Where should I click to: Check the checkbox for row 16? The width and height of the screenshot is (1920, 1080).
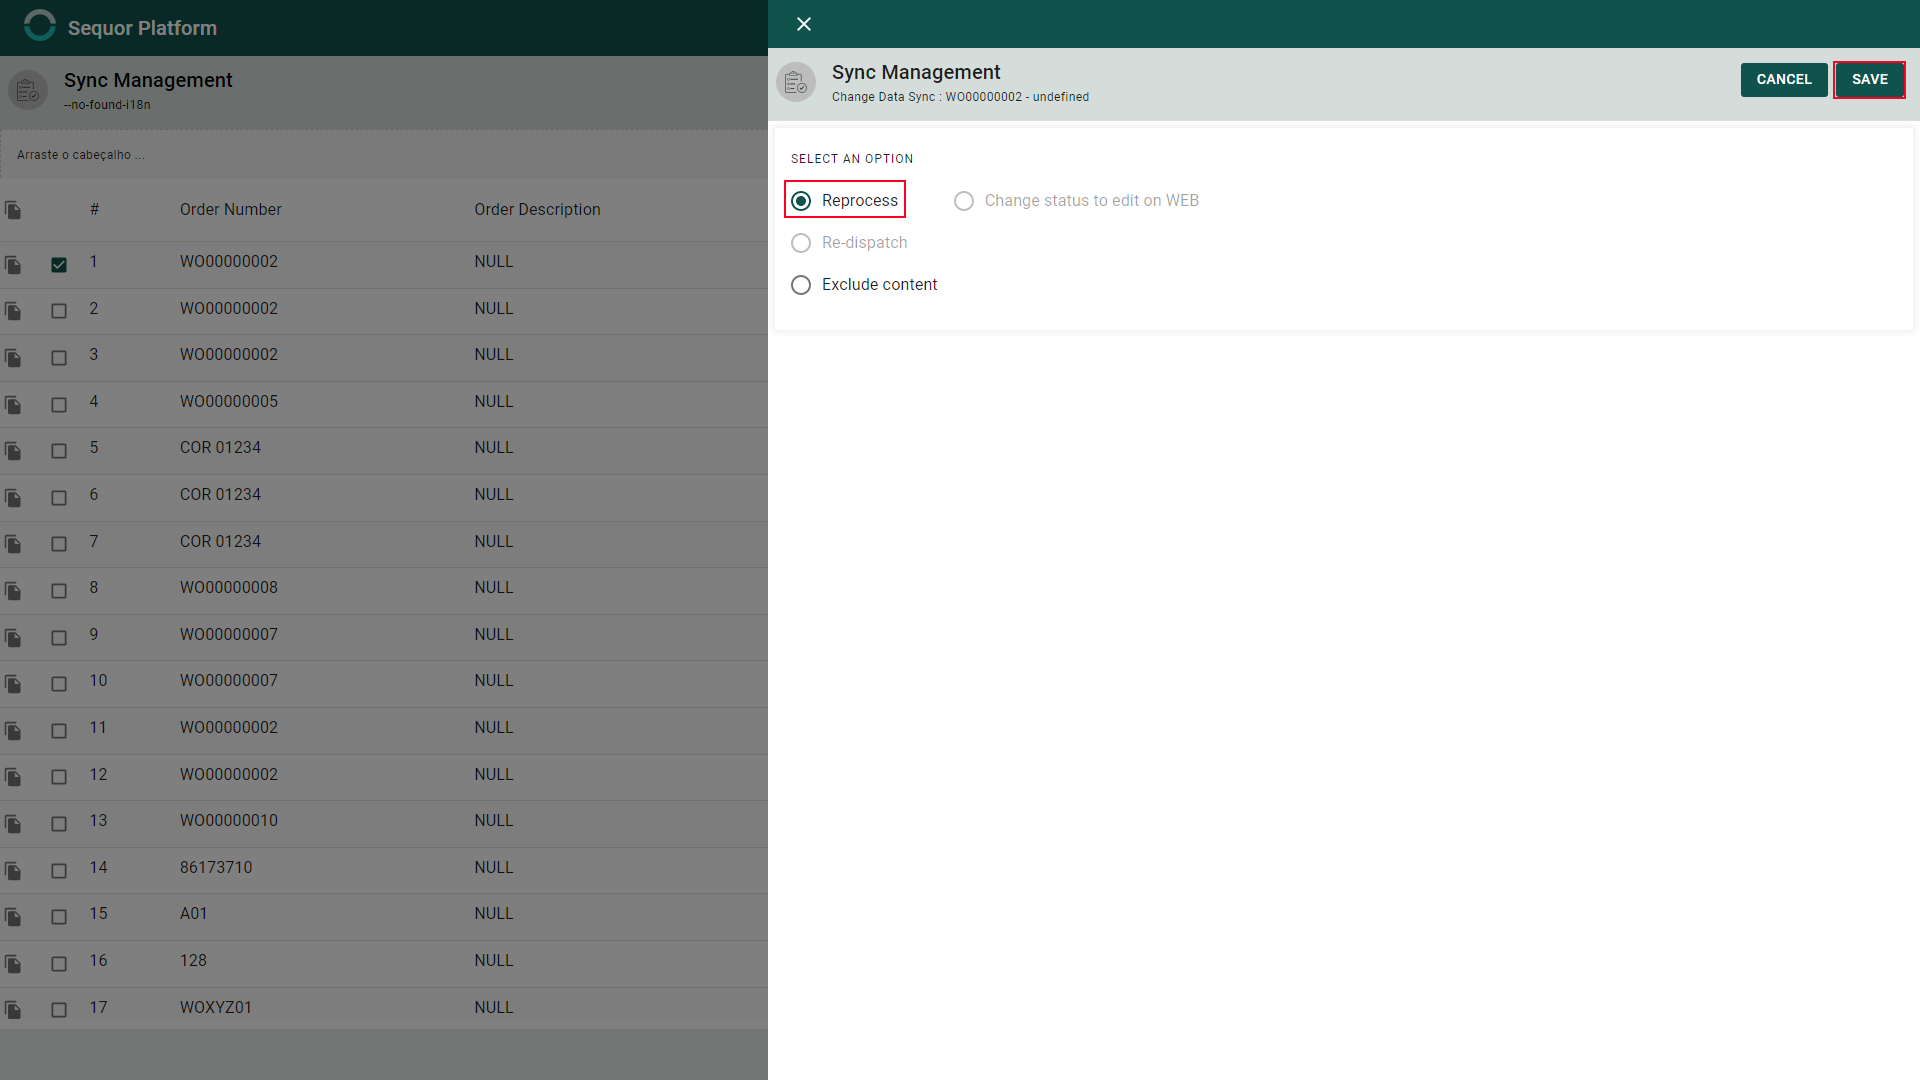point(59,964)
